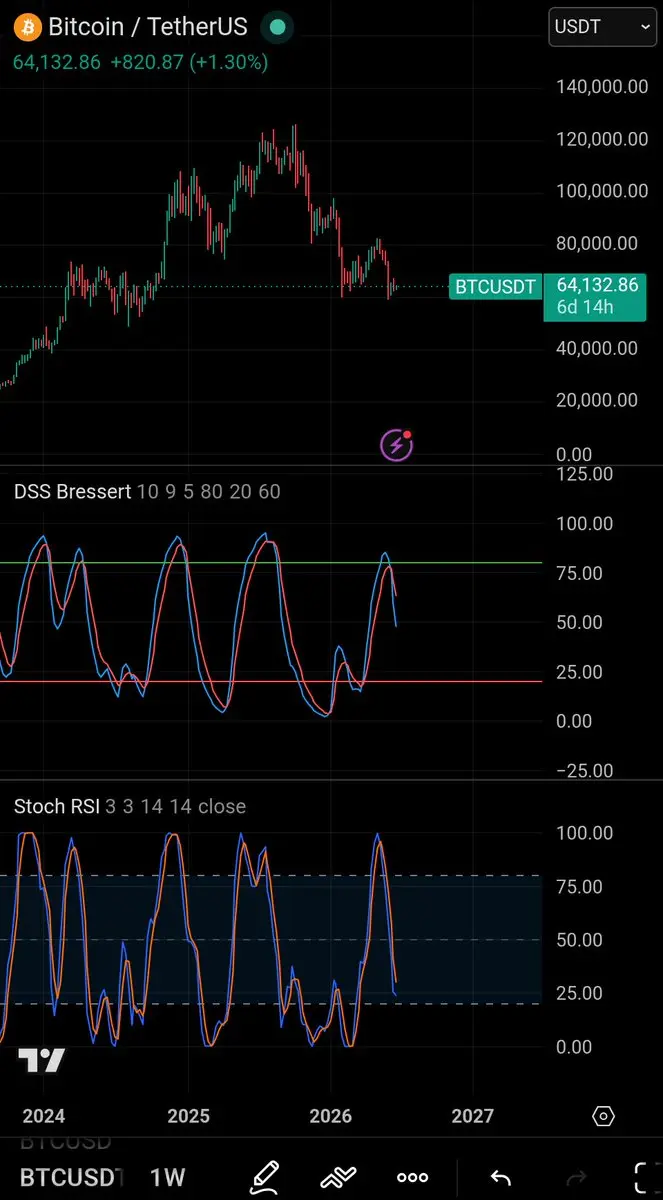Click the BTCUSDT price label tag

pyautogui.click(x=495, y=287)
